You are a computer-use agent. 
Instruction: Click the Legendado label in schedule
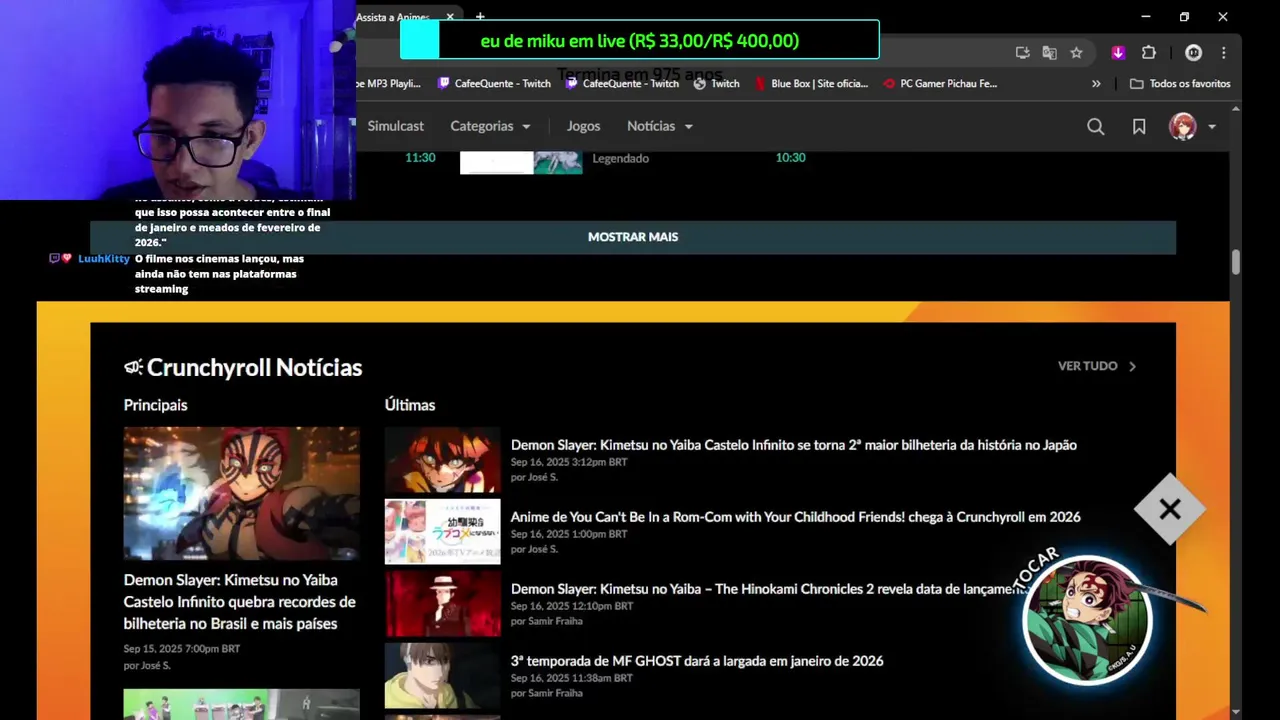click(620, 158)
